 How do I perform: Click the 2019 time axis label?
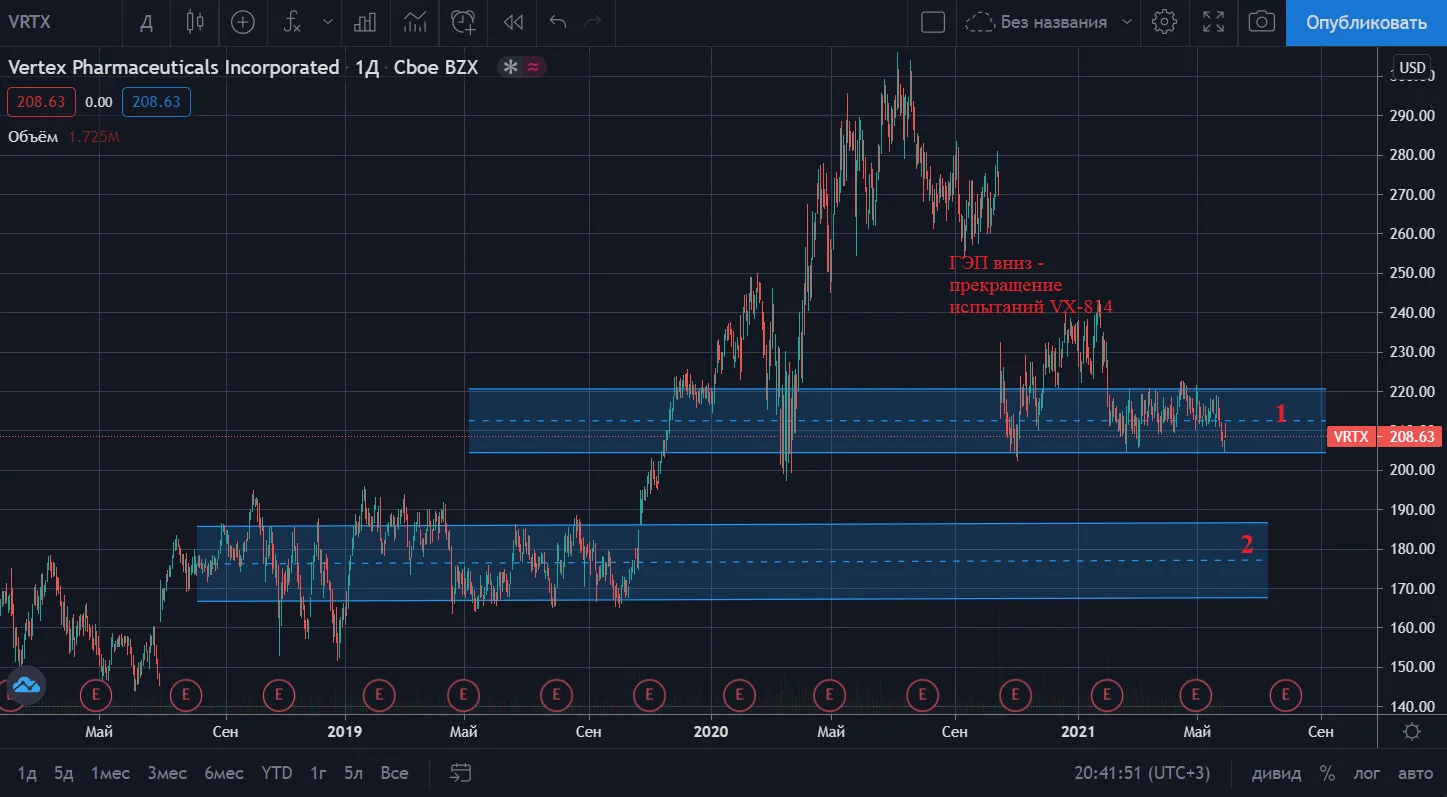(344, 731)
